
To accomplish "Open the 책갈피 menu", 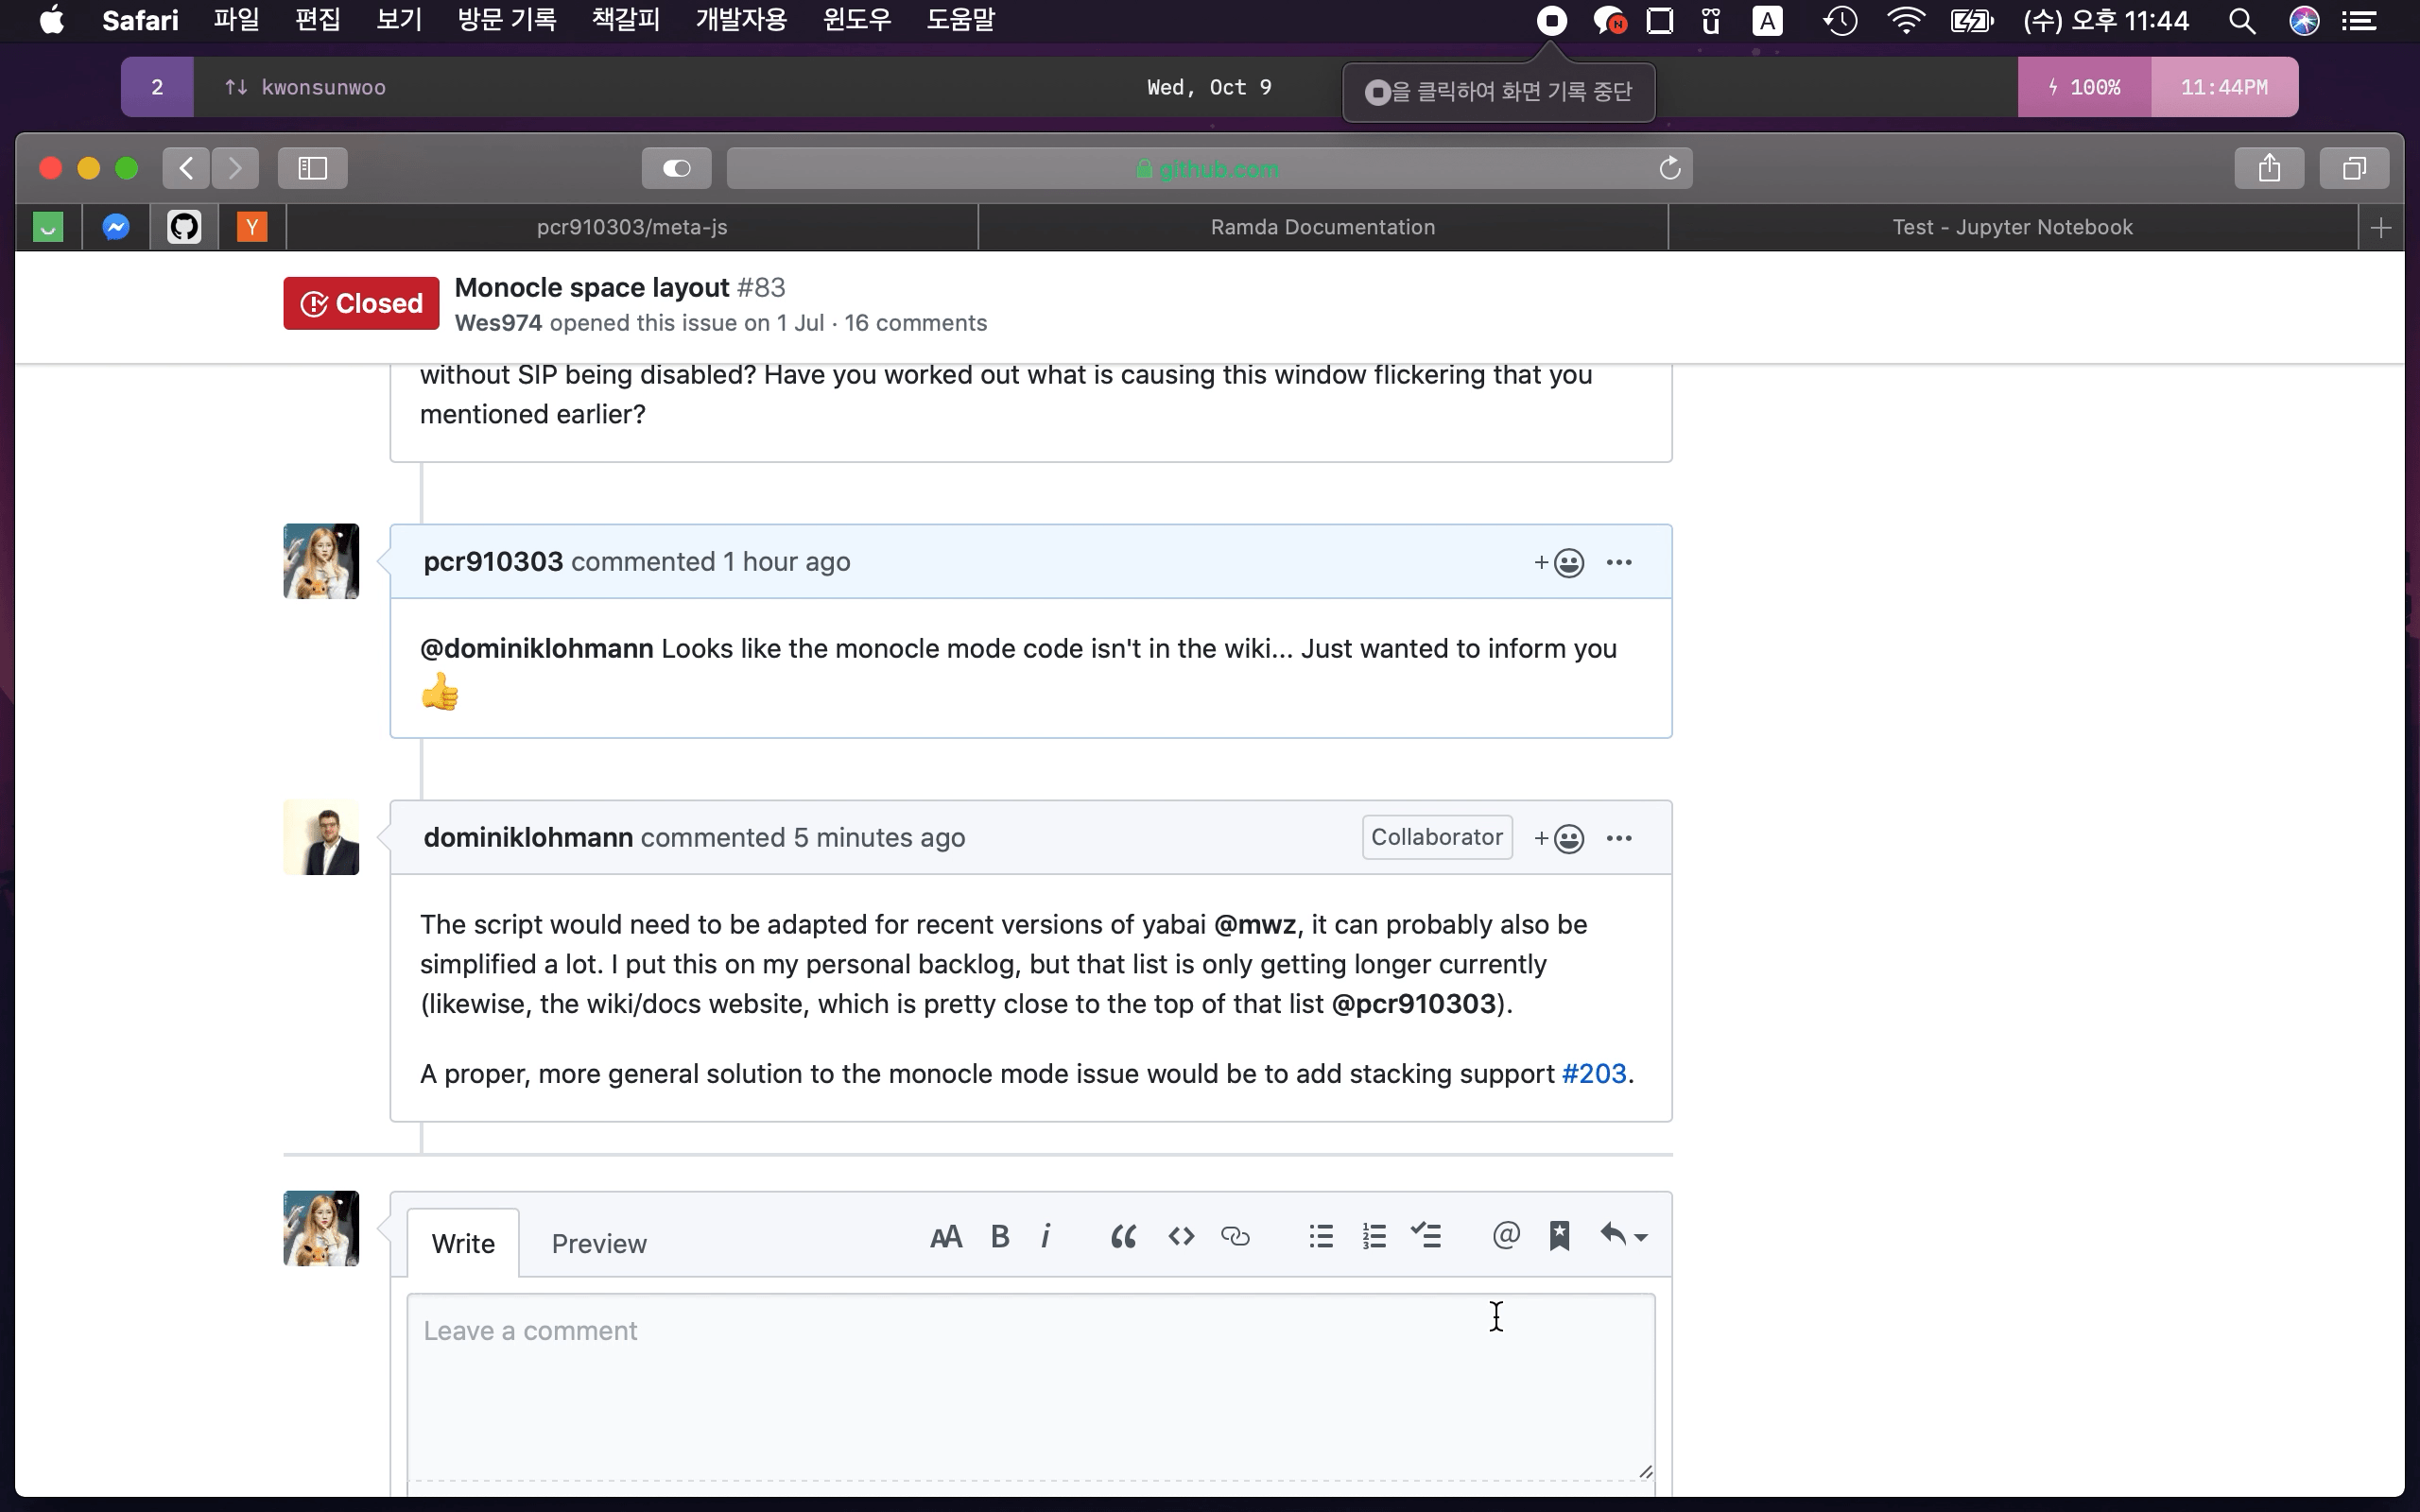I will click(x=625, y=20).
